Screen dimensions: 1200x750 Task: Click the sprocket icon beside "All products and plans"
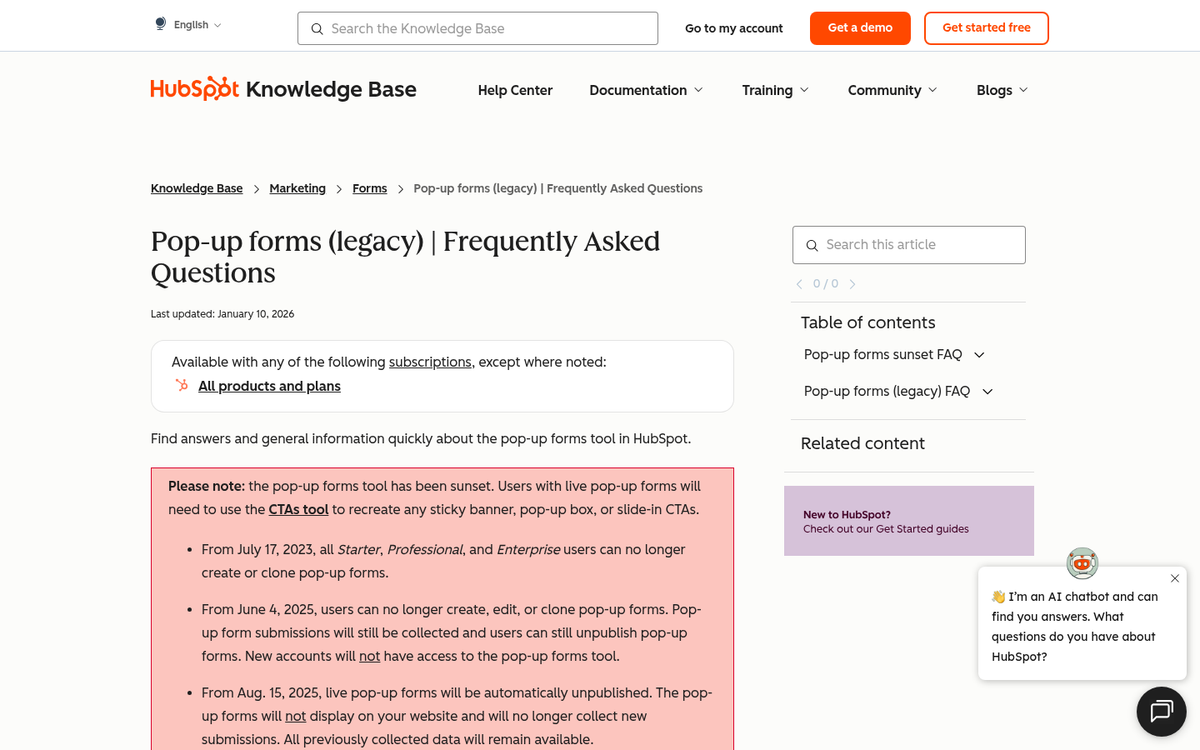(x=180, y=385)
